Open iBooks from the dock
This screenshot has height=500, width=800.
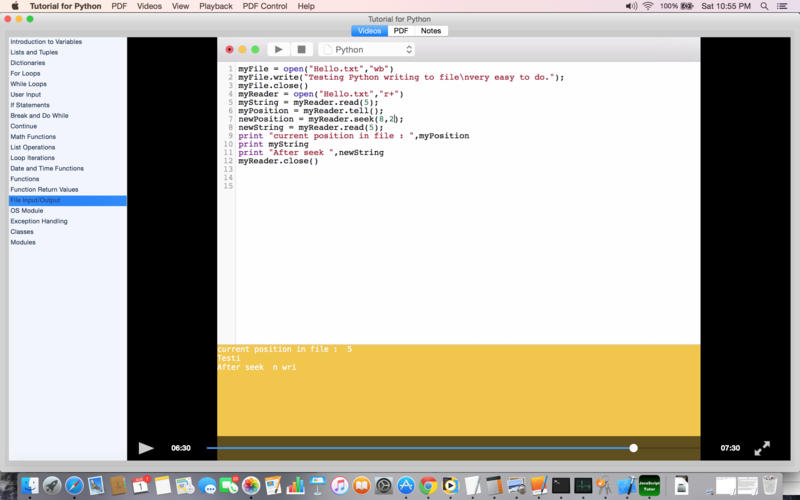(361, 485)
